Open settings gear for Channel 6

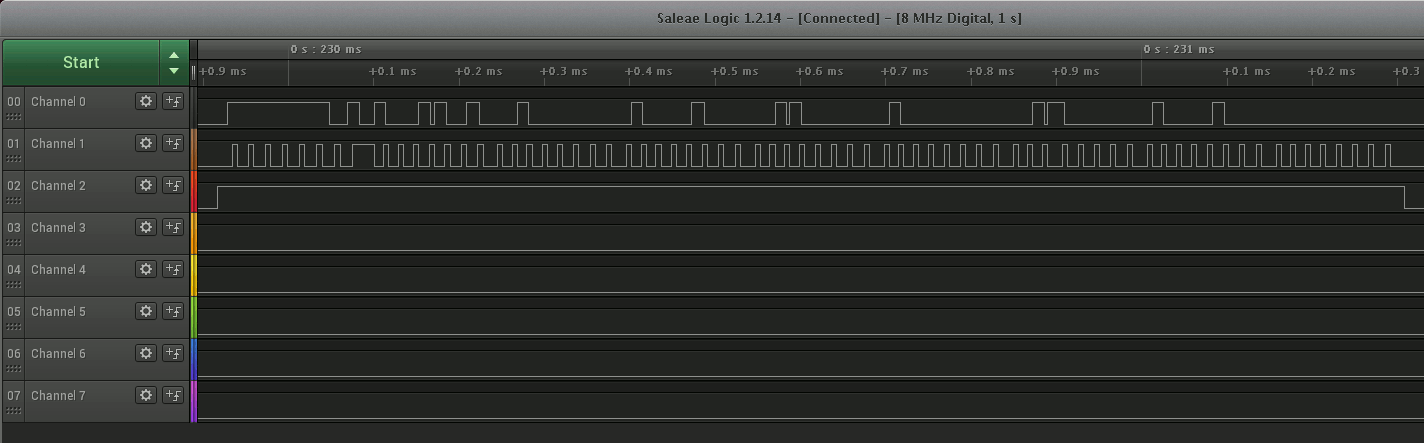[146, 353]
